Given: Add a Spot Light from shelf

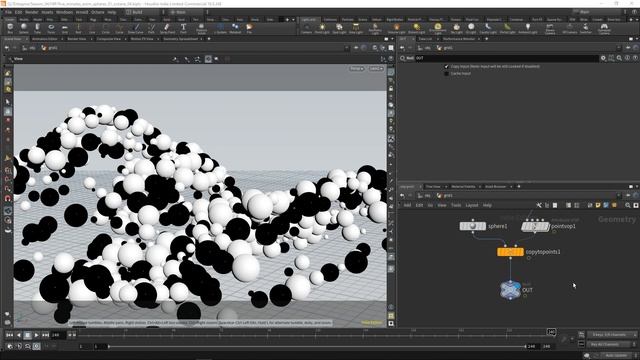Looking at the screenshot, I should click(x=339, y=28).
